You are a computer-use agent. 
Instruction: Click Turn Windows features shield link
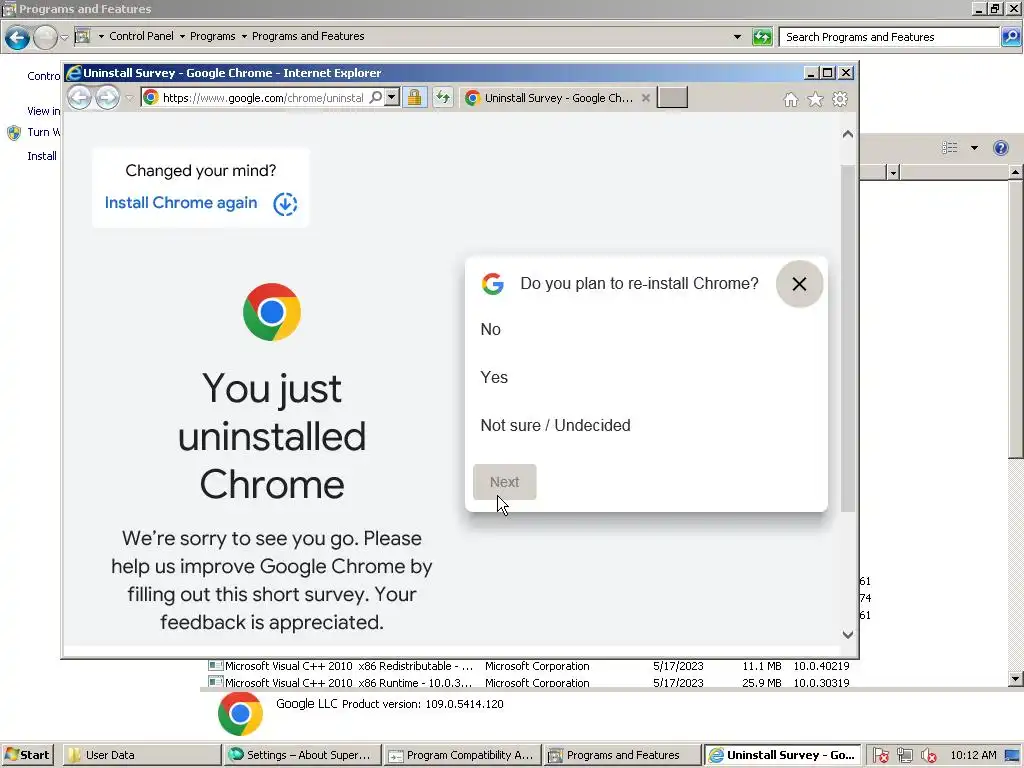33,133
